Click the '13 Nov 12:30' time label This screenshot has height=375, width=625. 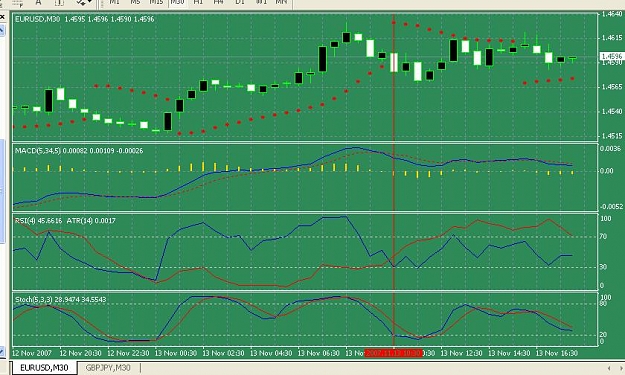pos(462,353)
